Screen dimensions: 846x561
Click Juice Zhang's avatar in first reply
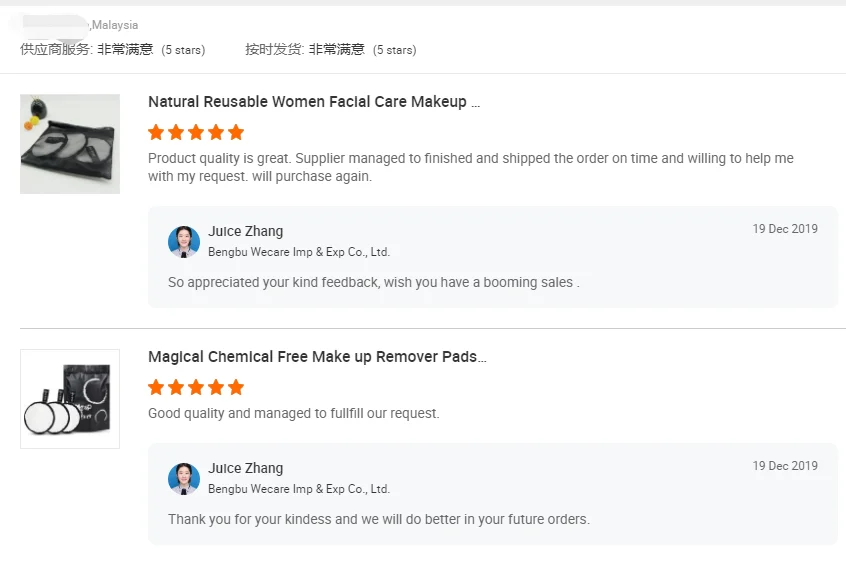(184, 242)
